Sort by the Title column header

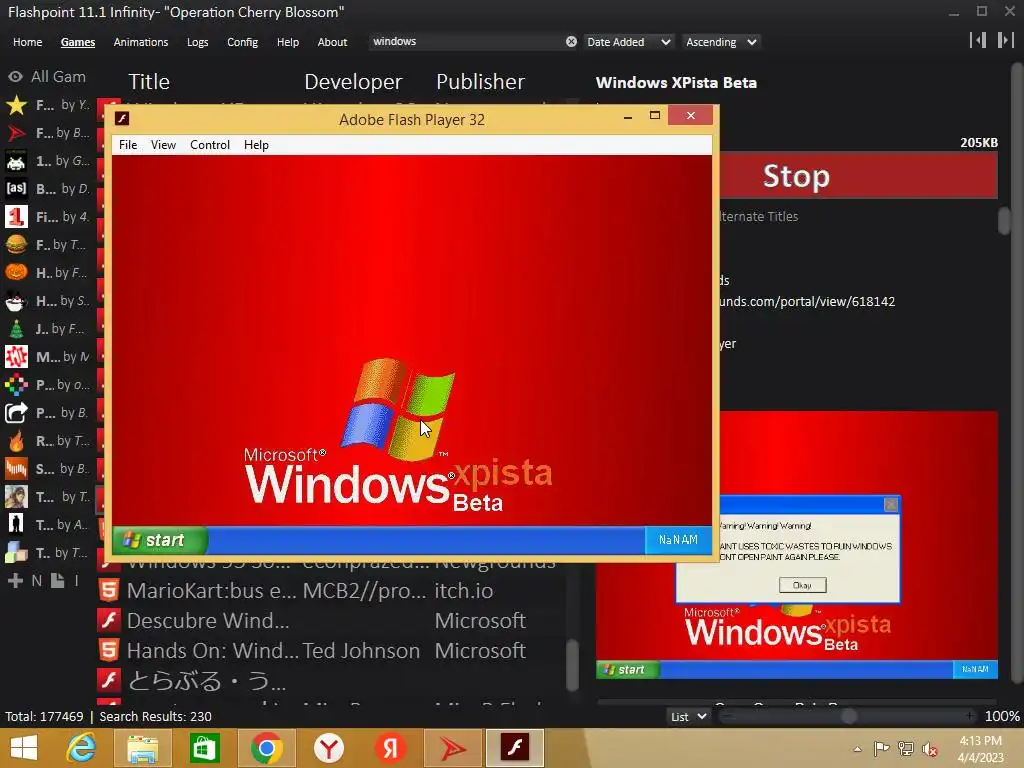pos(149,82)
